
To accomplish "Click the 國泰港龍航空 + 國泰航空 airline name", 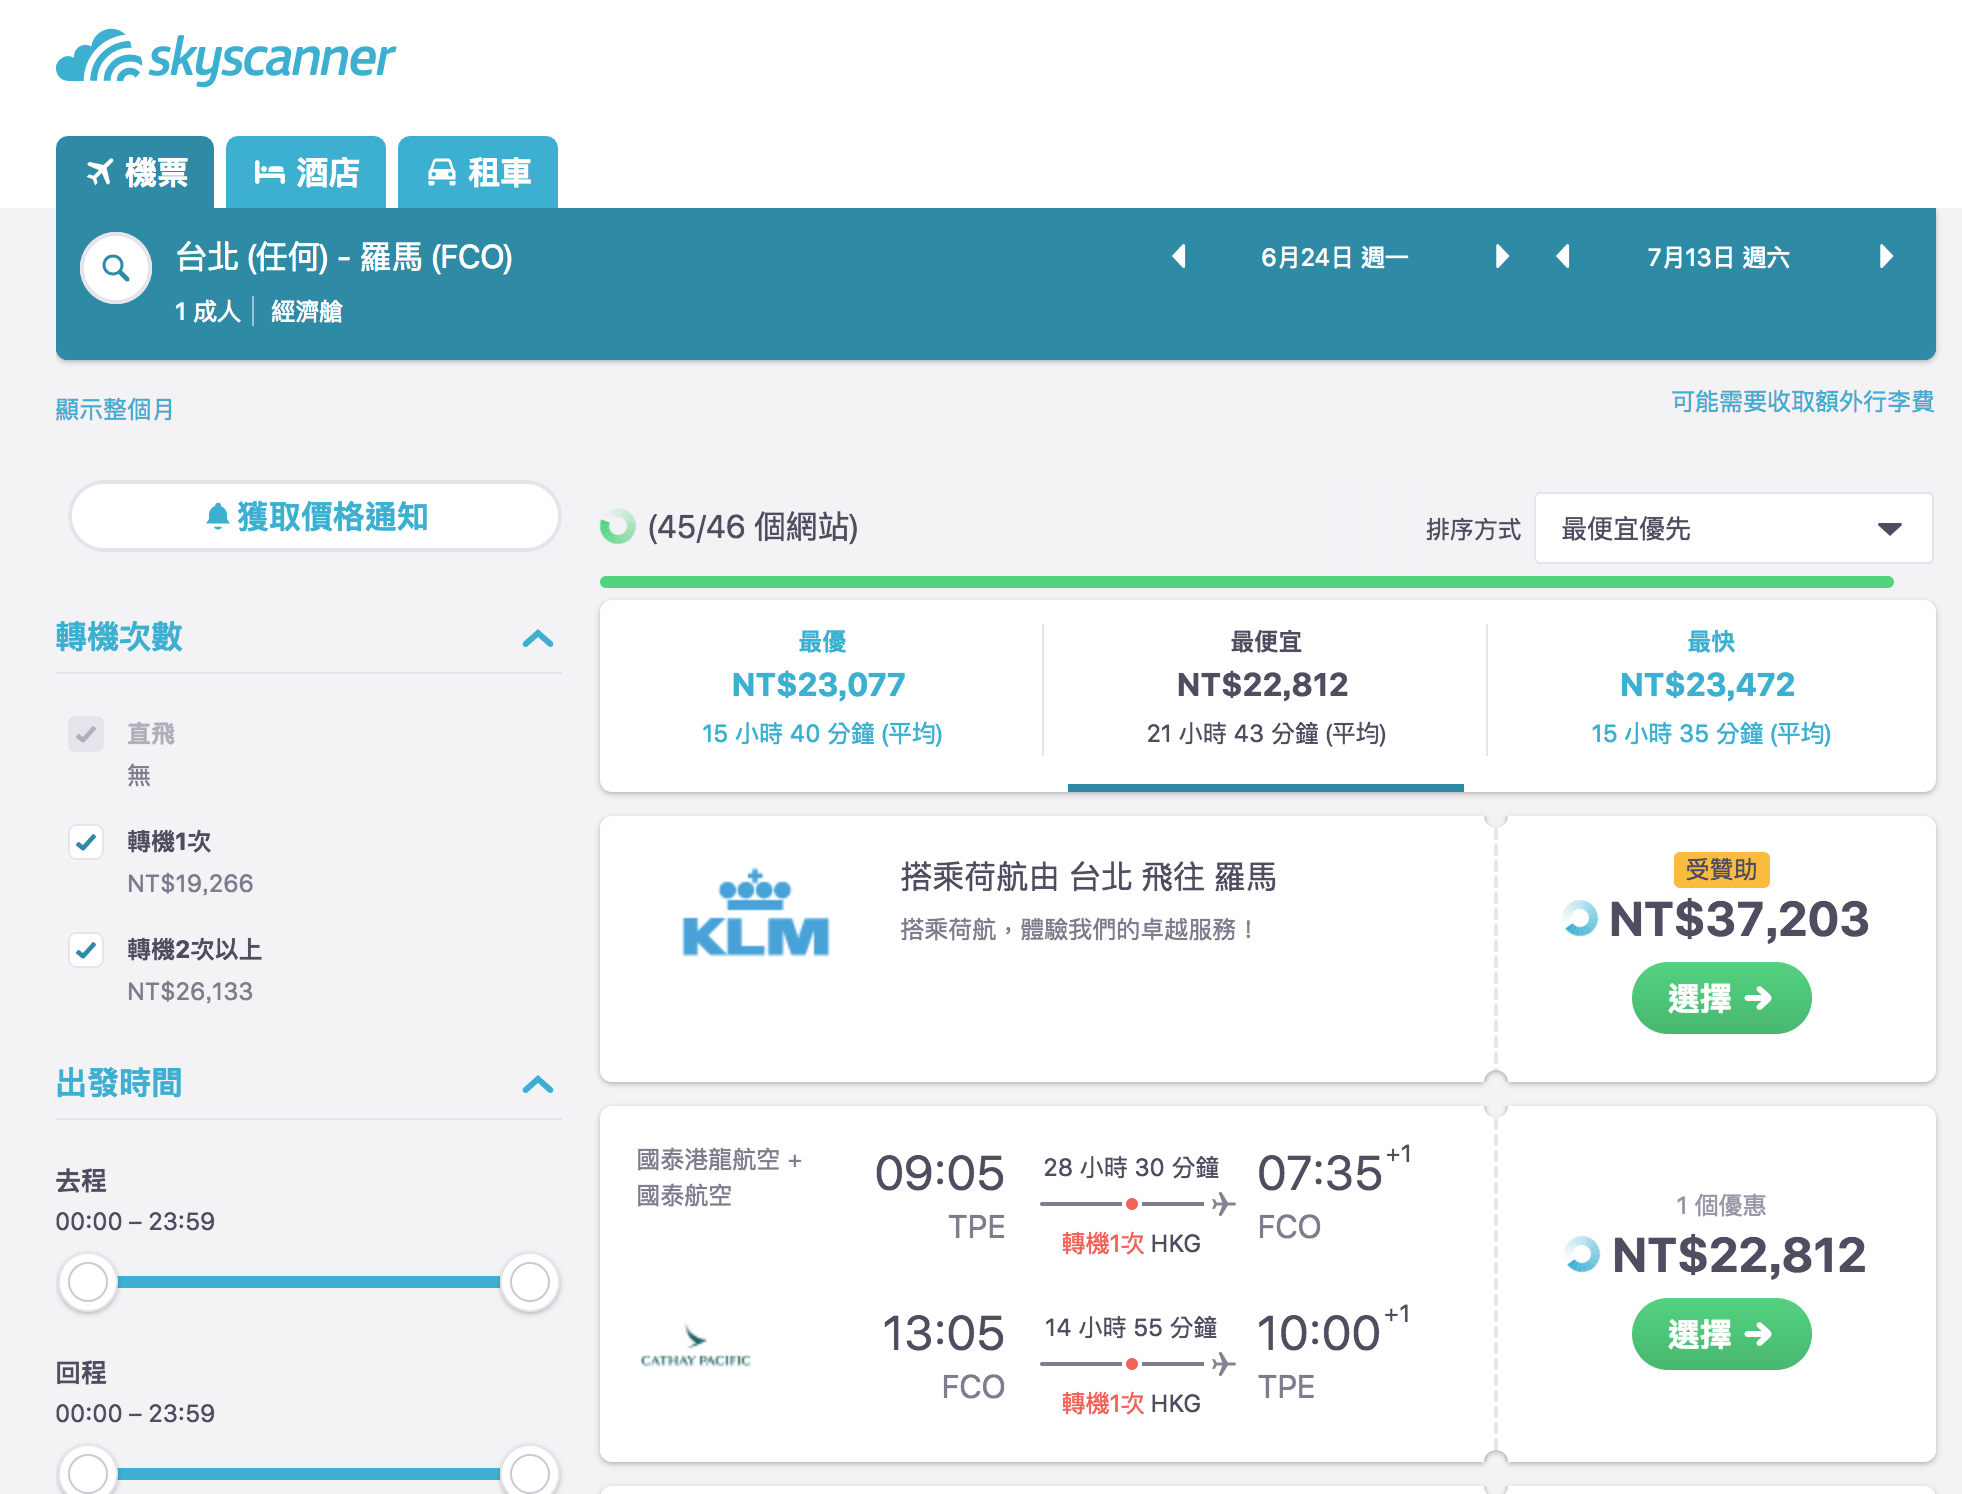I will coord(719,1177).
